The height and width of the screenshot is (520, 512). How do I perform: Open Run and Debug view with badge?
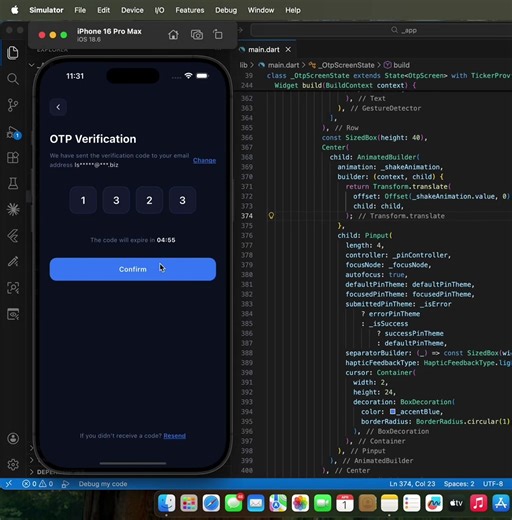point(13,132)
